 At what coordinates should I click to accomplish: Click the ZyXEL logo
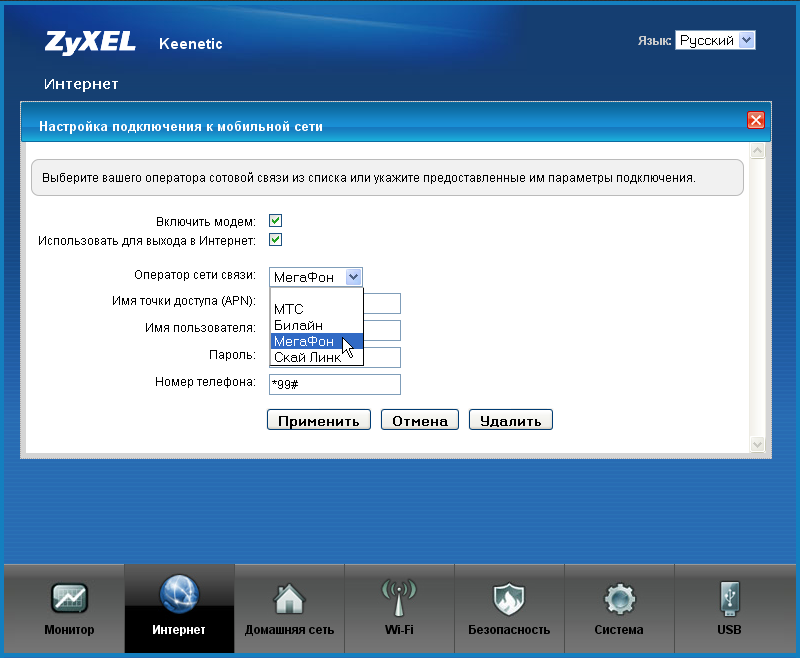(x=90, y=43)
